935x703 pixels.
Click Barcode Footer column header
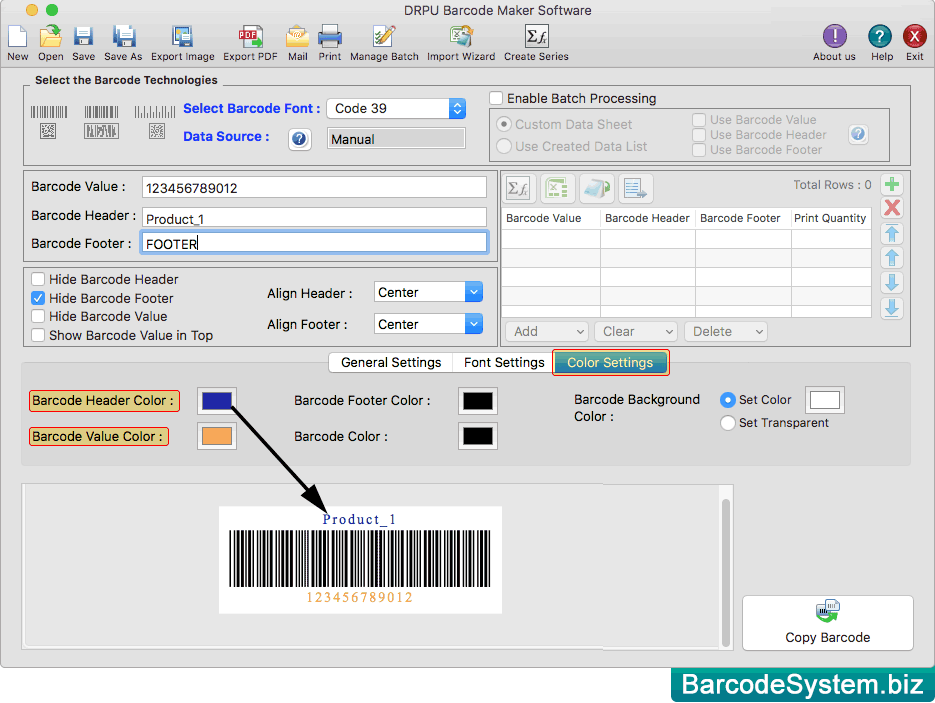tap(743, 218)
